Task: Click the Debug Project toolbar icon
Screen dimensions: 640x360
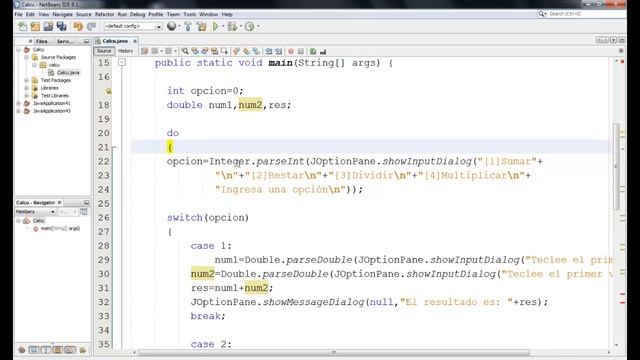Action: [x=232, y=27]
